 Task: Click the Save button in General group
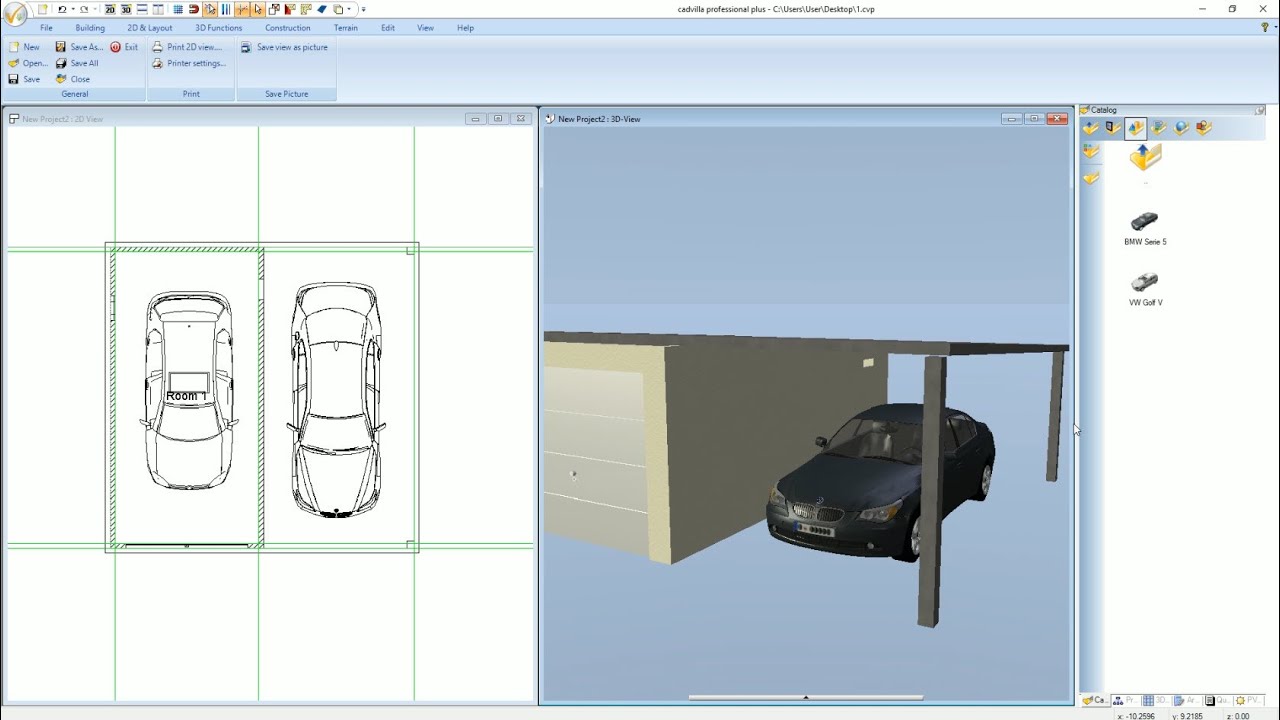(24, 79)
